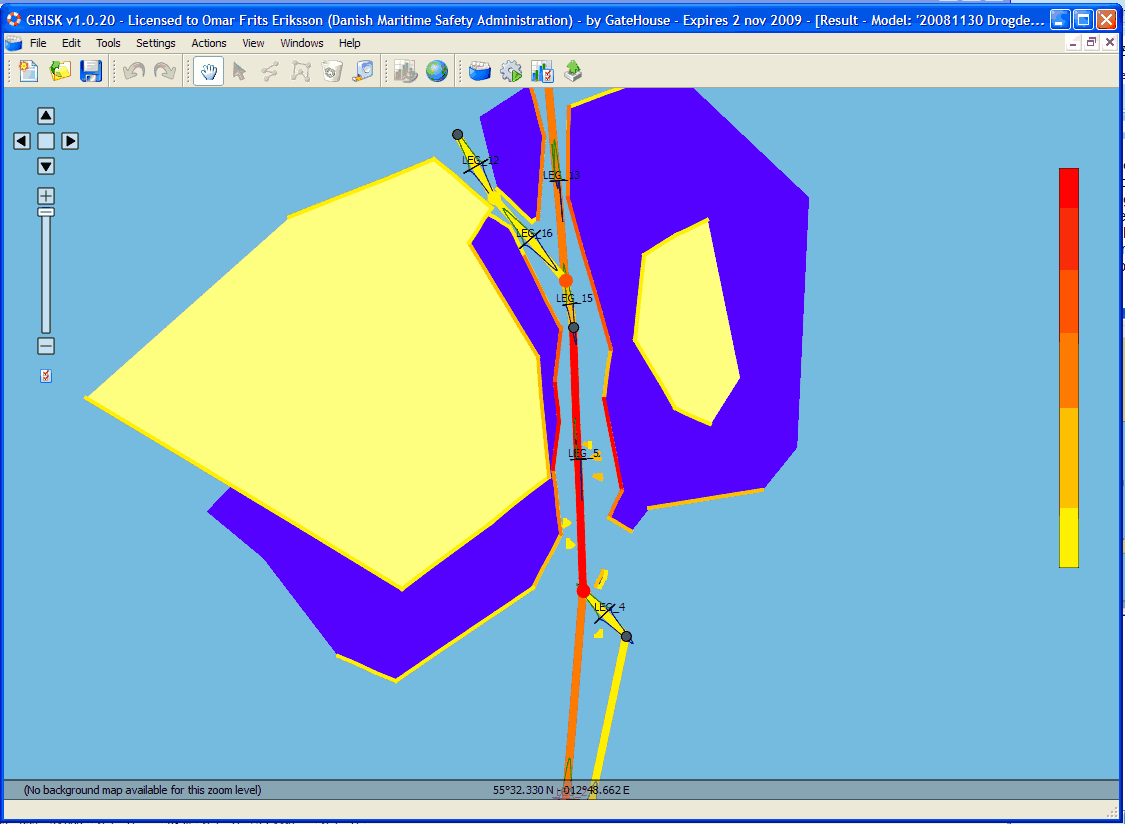Click the red top of color legend

click(x=1069, y=187)
